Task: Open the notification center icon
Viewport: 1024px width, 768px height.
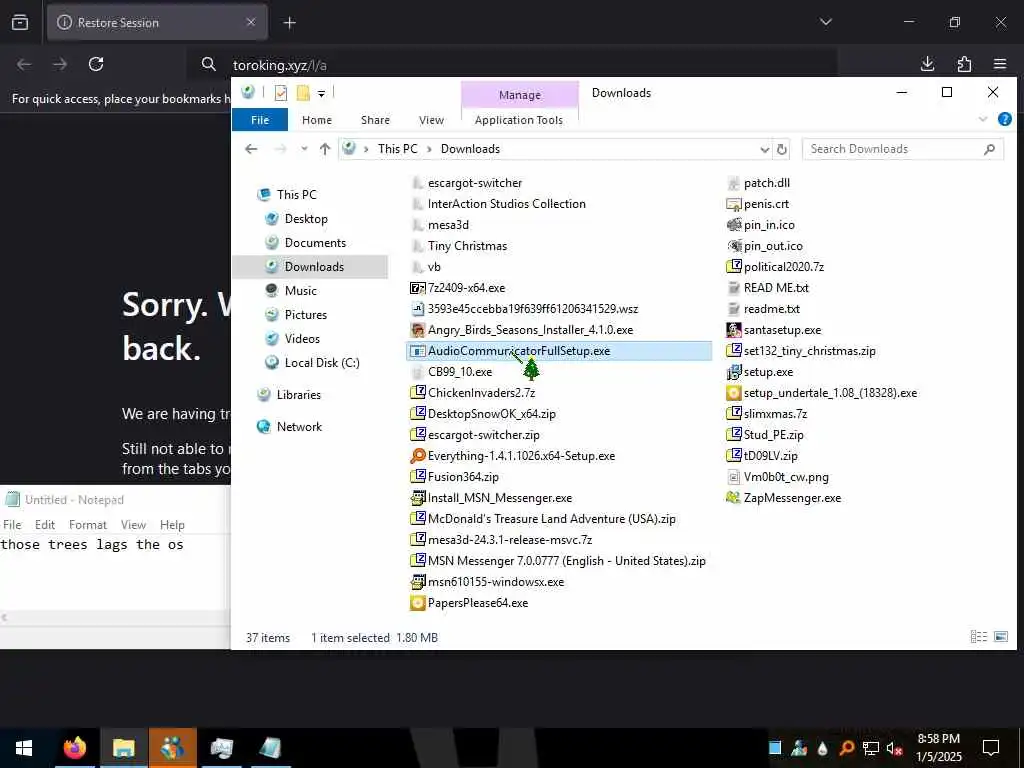Action: tap(991, 748)
